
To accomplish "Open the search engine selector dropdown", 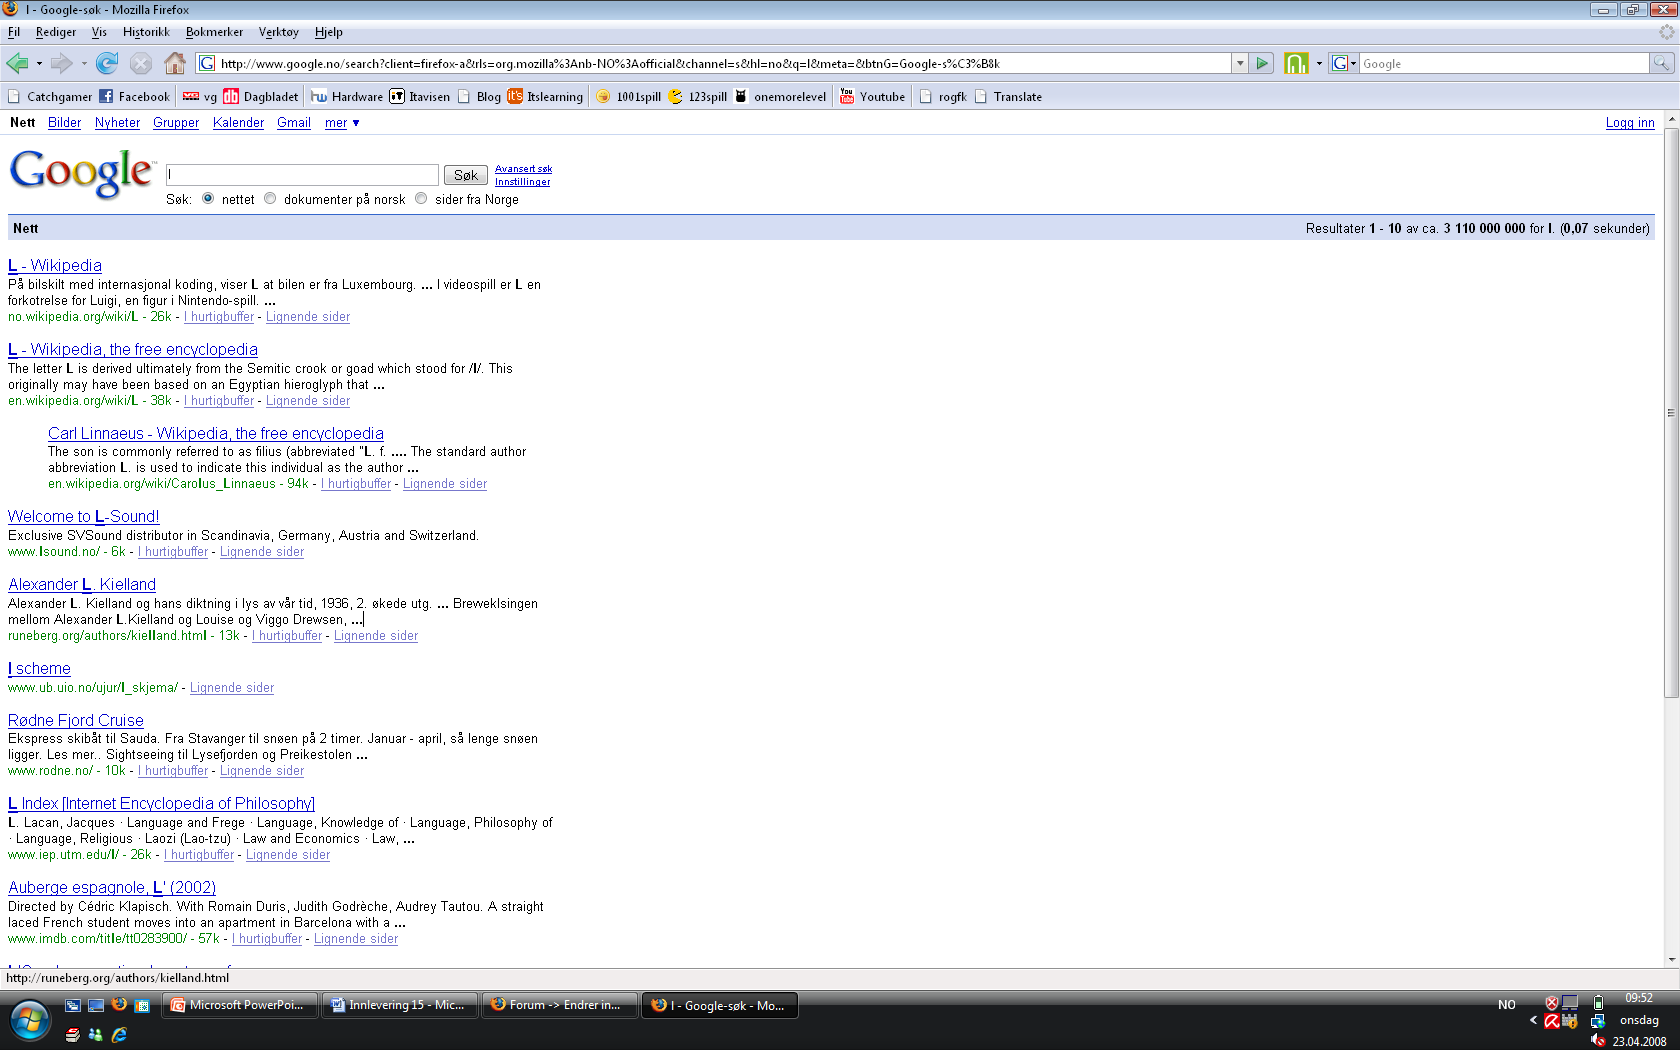I will (1343, 63).
